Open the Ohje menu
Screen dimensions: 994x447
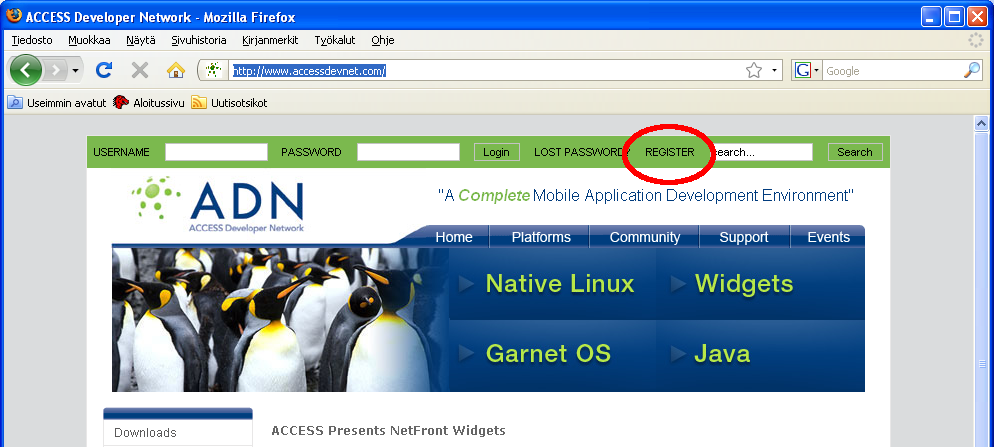383,40
